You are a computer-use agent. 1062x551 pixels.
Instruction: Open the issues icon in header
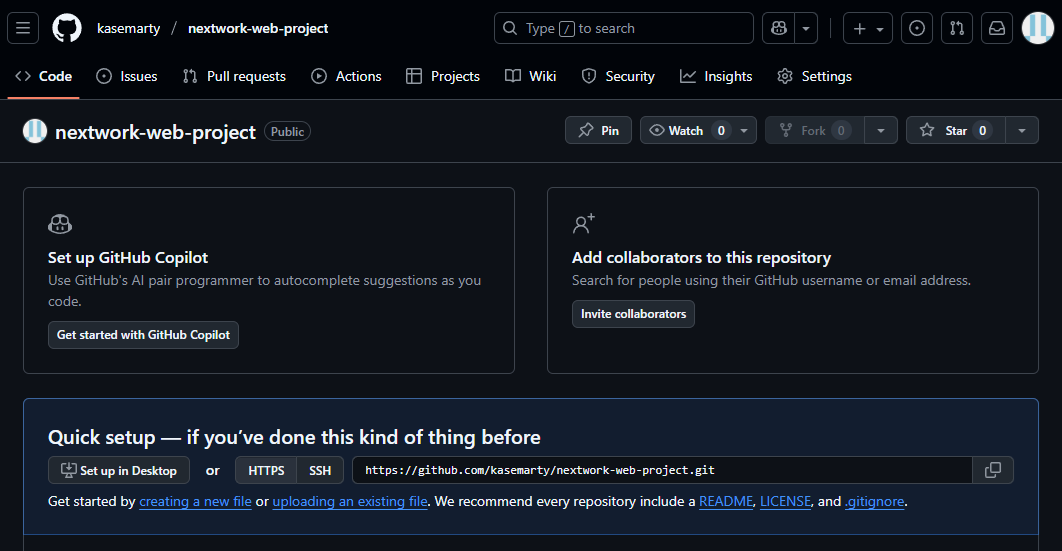click(916, 28)
